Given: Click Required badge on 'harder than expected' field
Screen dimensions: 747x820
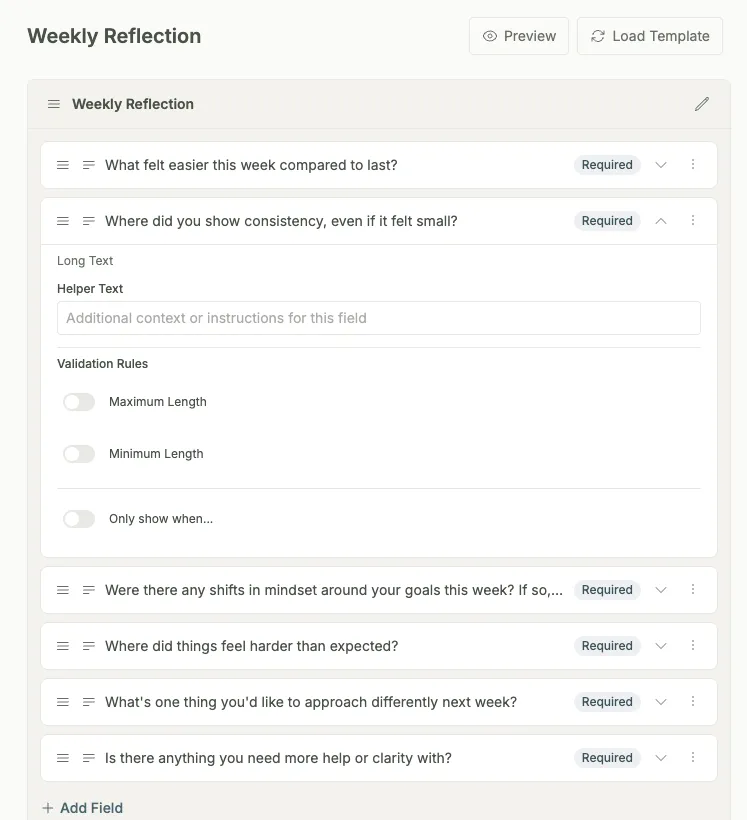Looking at the screenshot, I should (607, 646).
